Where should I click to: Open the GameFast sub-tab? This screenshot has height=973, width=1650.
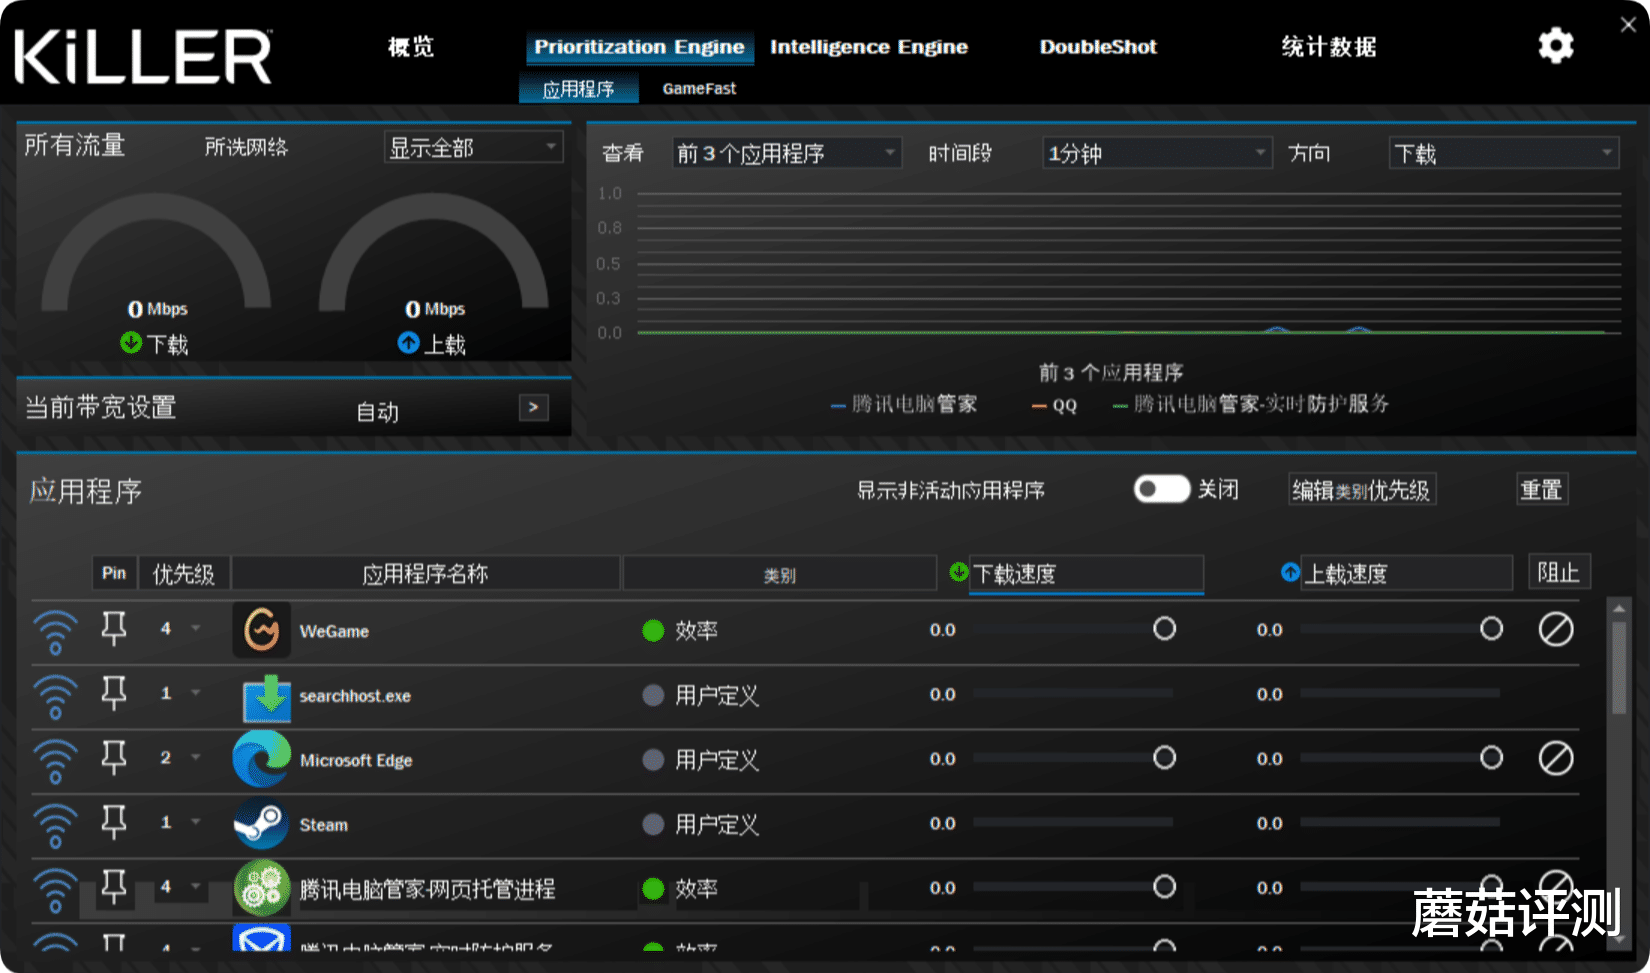[x=699, y=88]
